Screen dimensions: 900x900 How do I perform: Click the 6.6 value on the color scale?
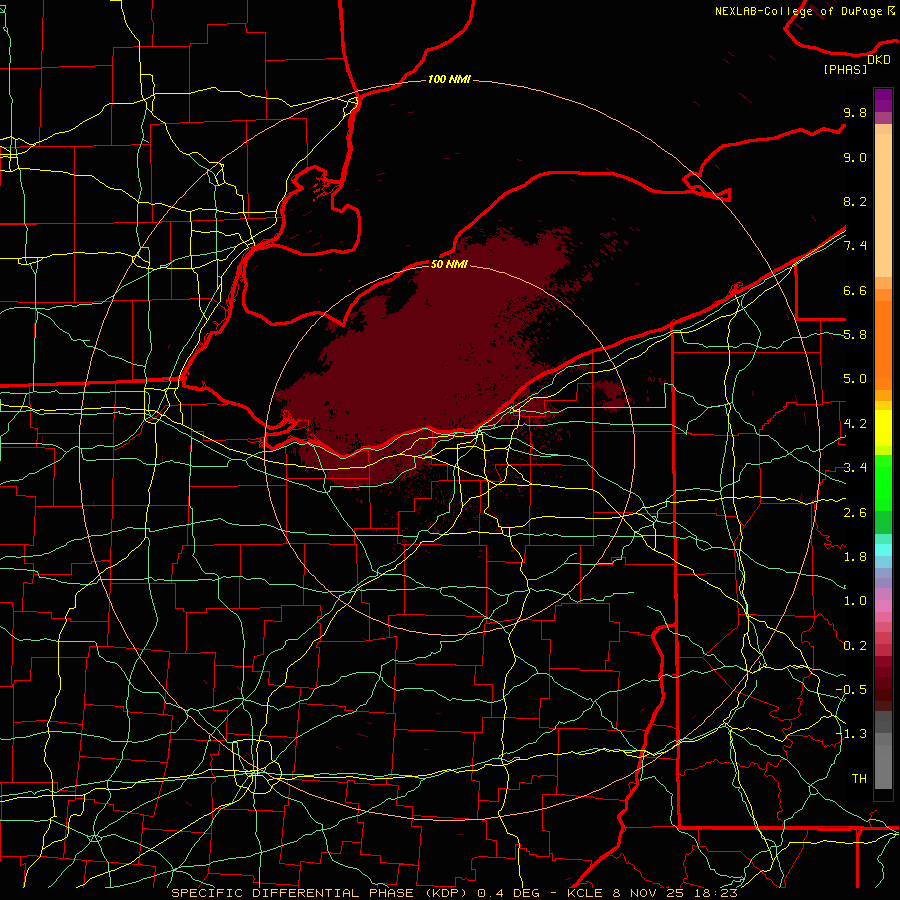tap(855, 291)
